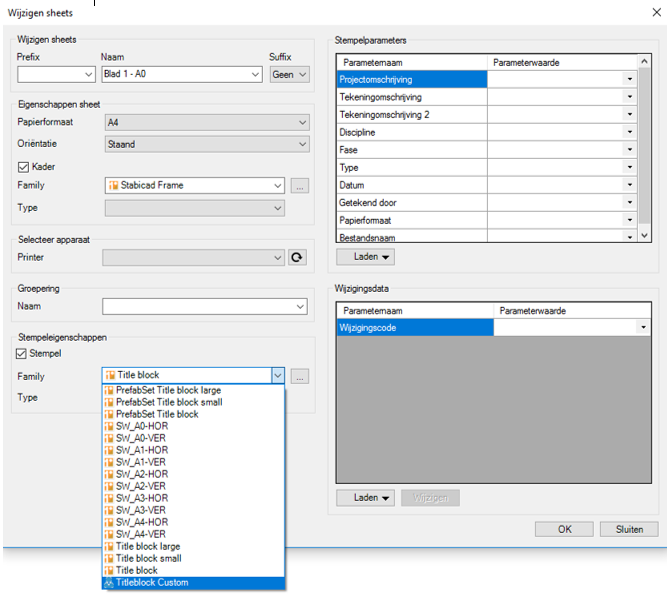Screen dimensions: 670x598
Task: Select the Fase parameter row
Action: pyautogui.click(x=412, y=150)
